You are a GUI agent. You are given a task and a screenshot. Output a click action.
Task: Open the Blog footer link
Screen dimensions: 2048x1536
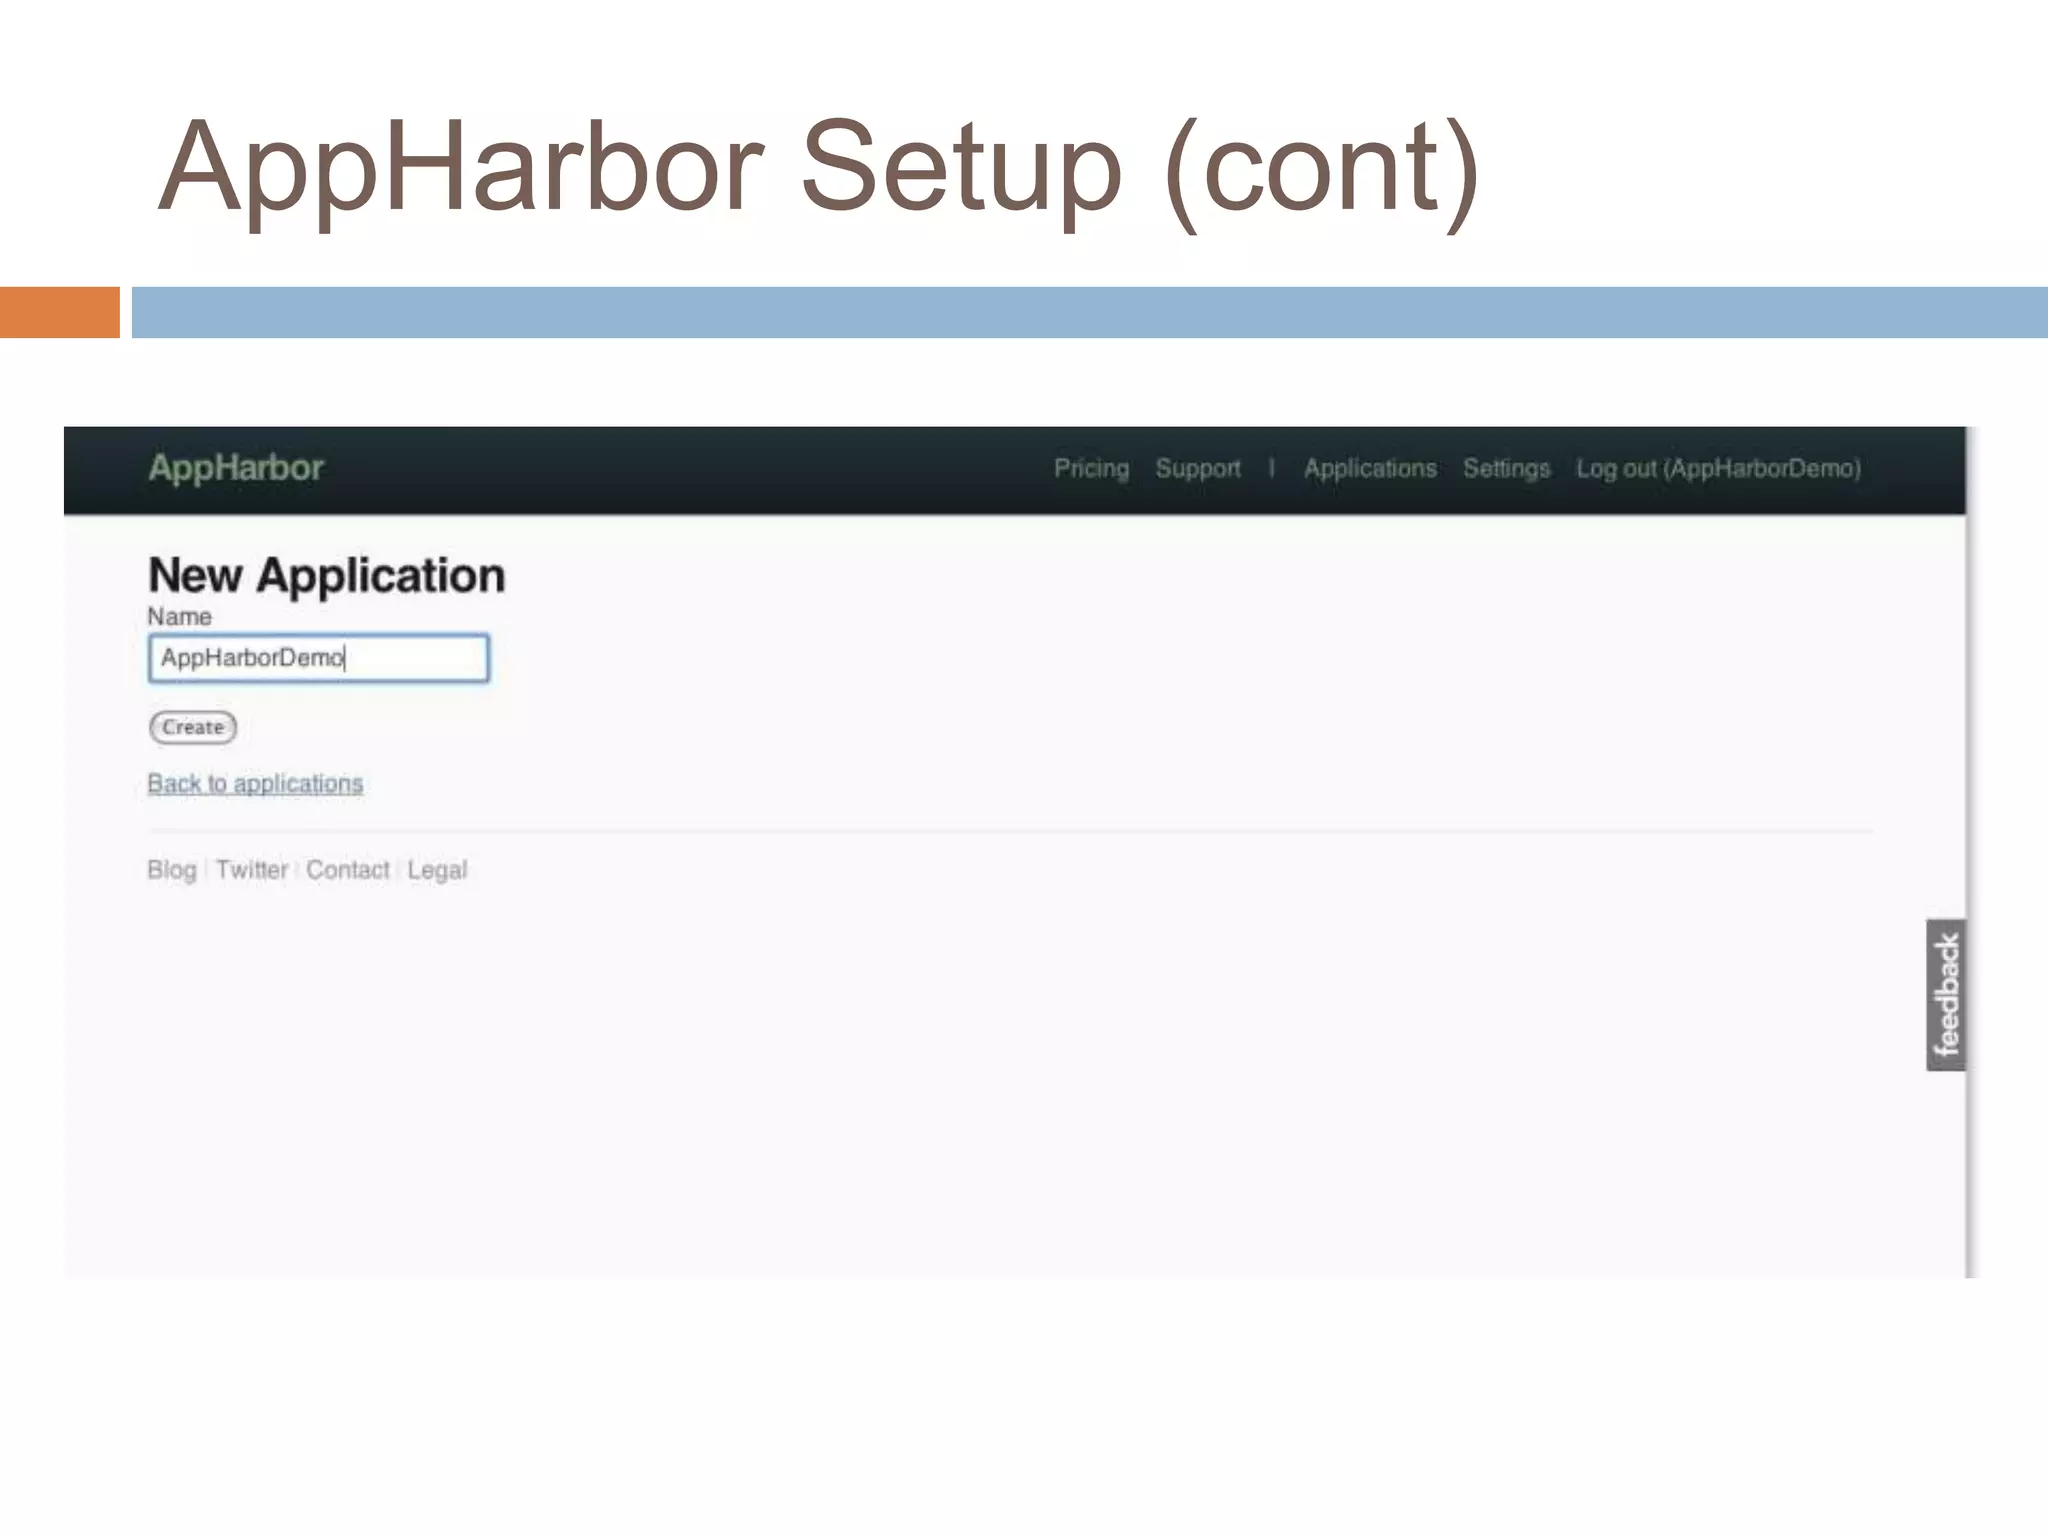click(x=172, y=870)
